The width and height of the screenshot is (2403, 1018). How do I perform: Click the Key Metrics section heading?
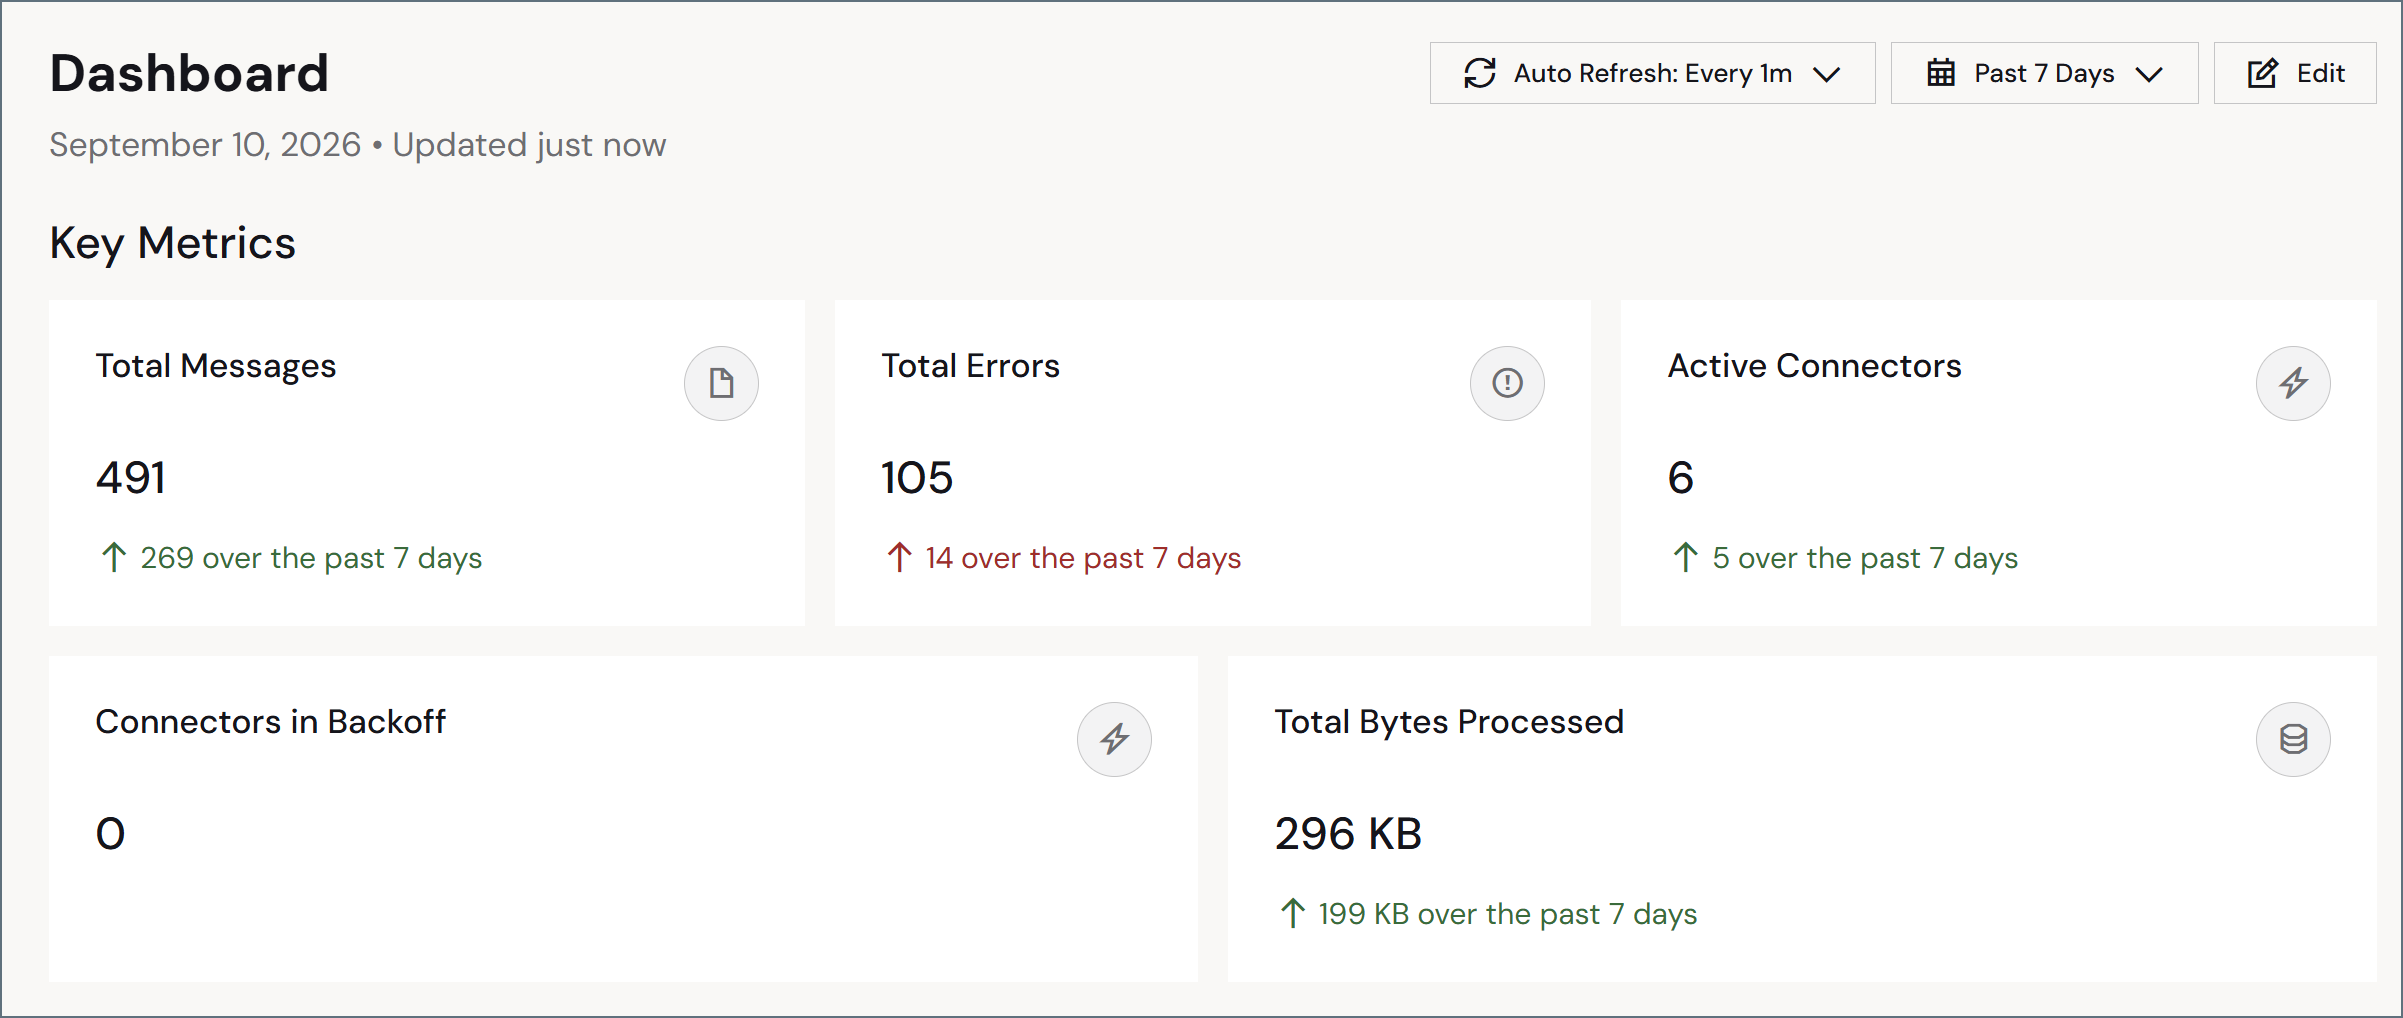pos(173,243)
